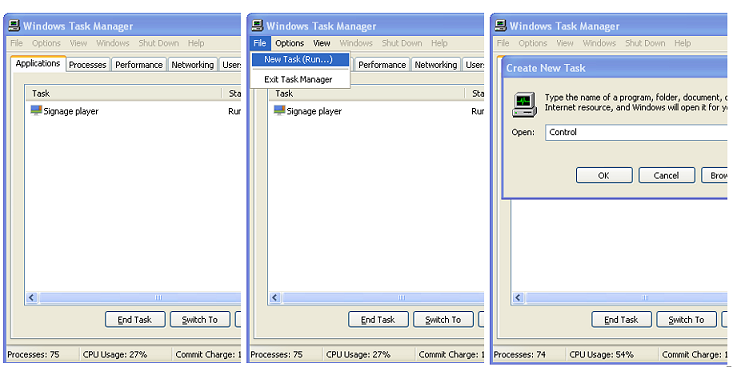Choose Exit Task Manager from the File menu
Image resolution: width=733 pixels, height=367 pixels.
300,79
